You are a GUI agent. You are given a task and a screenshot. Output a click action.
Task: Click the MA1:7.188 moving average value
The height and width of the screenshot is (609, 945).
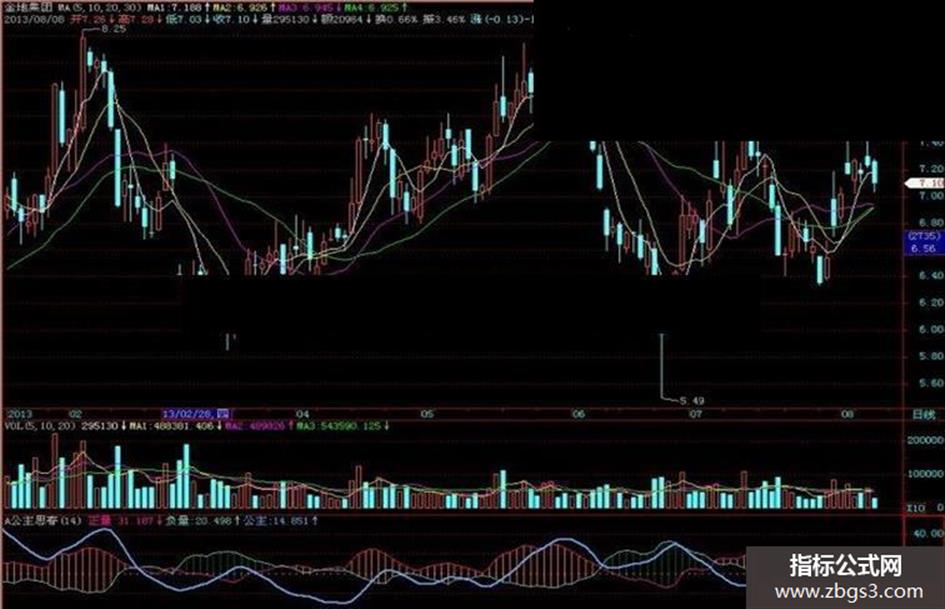point(174,8)
